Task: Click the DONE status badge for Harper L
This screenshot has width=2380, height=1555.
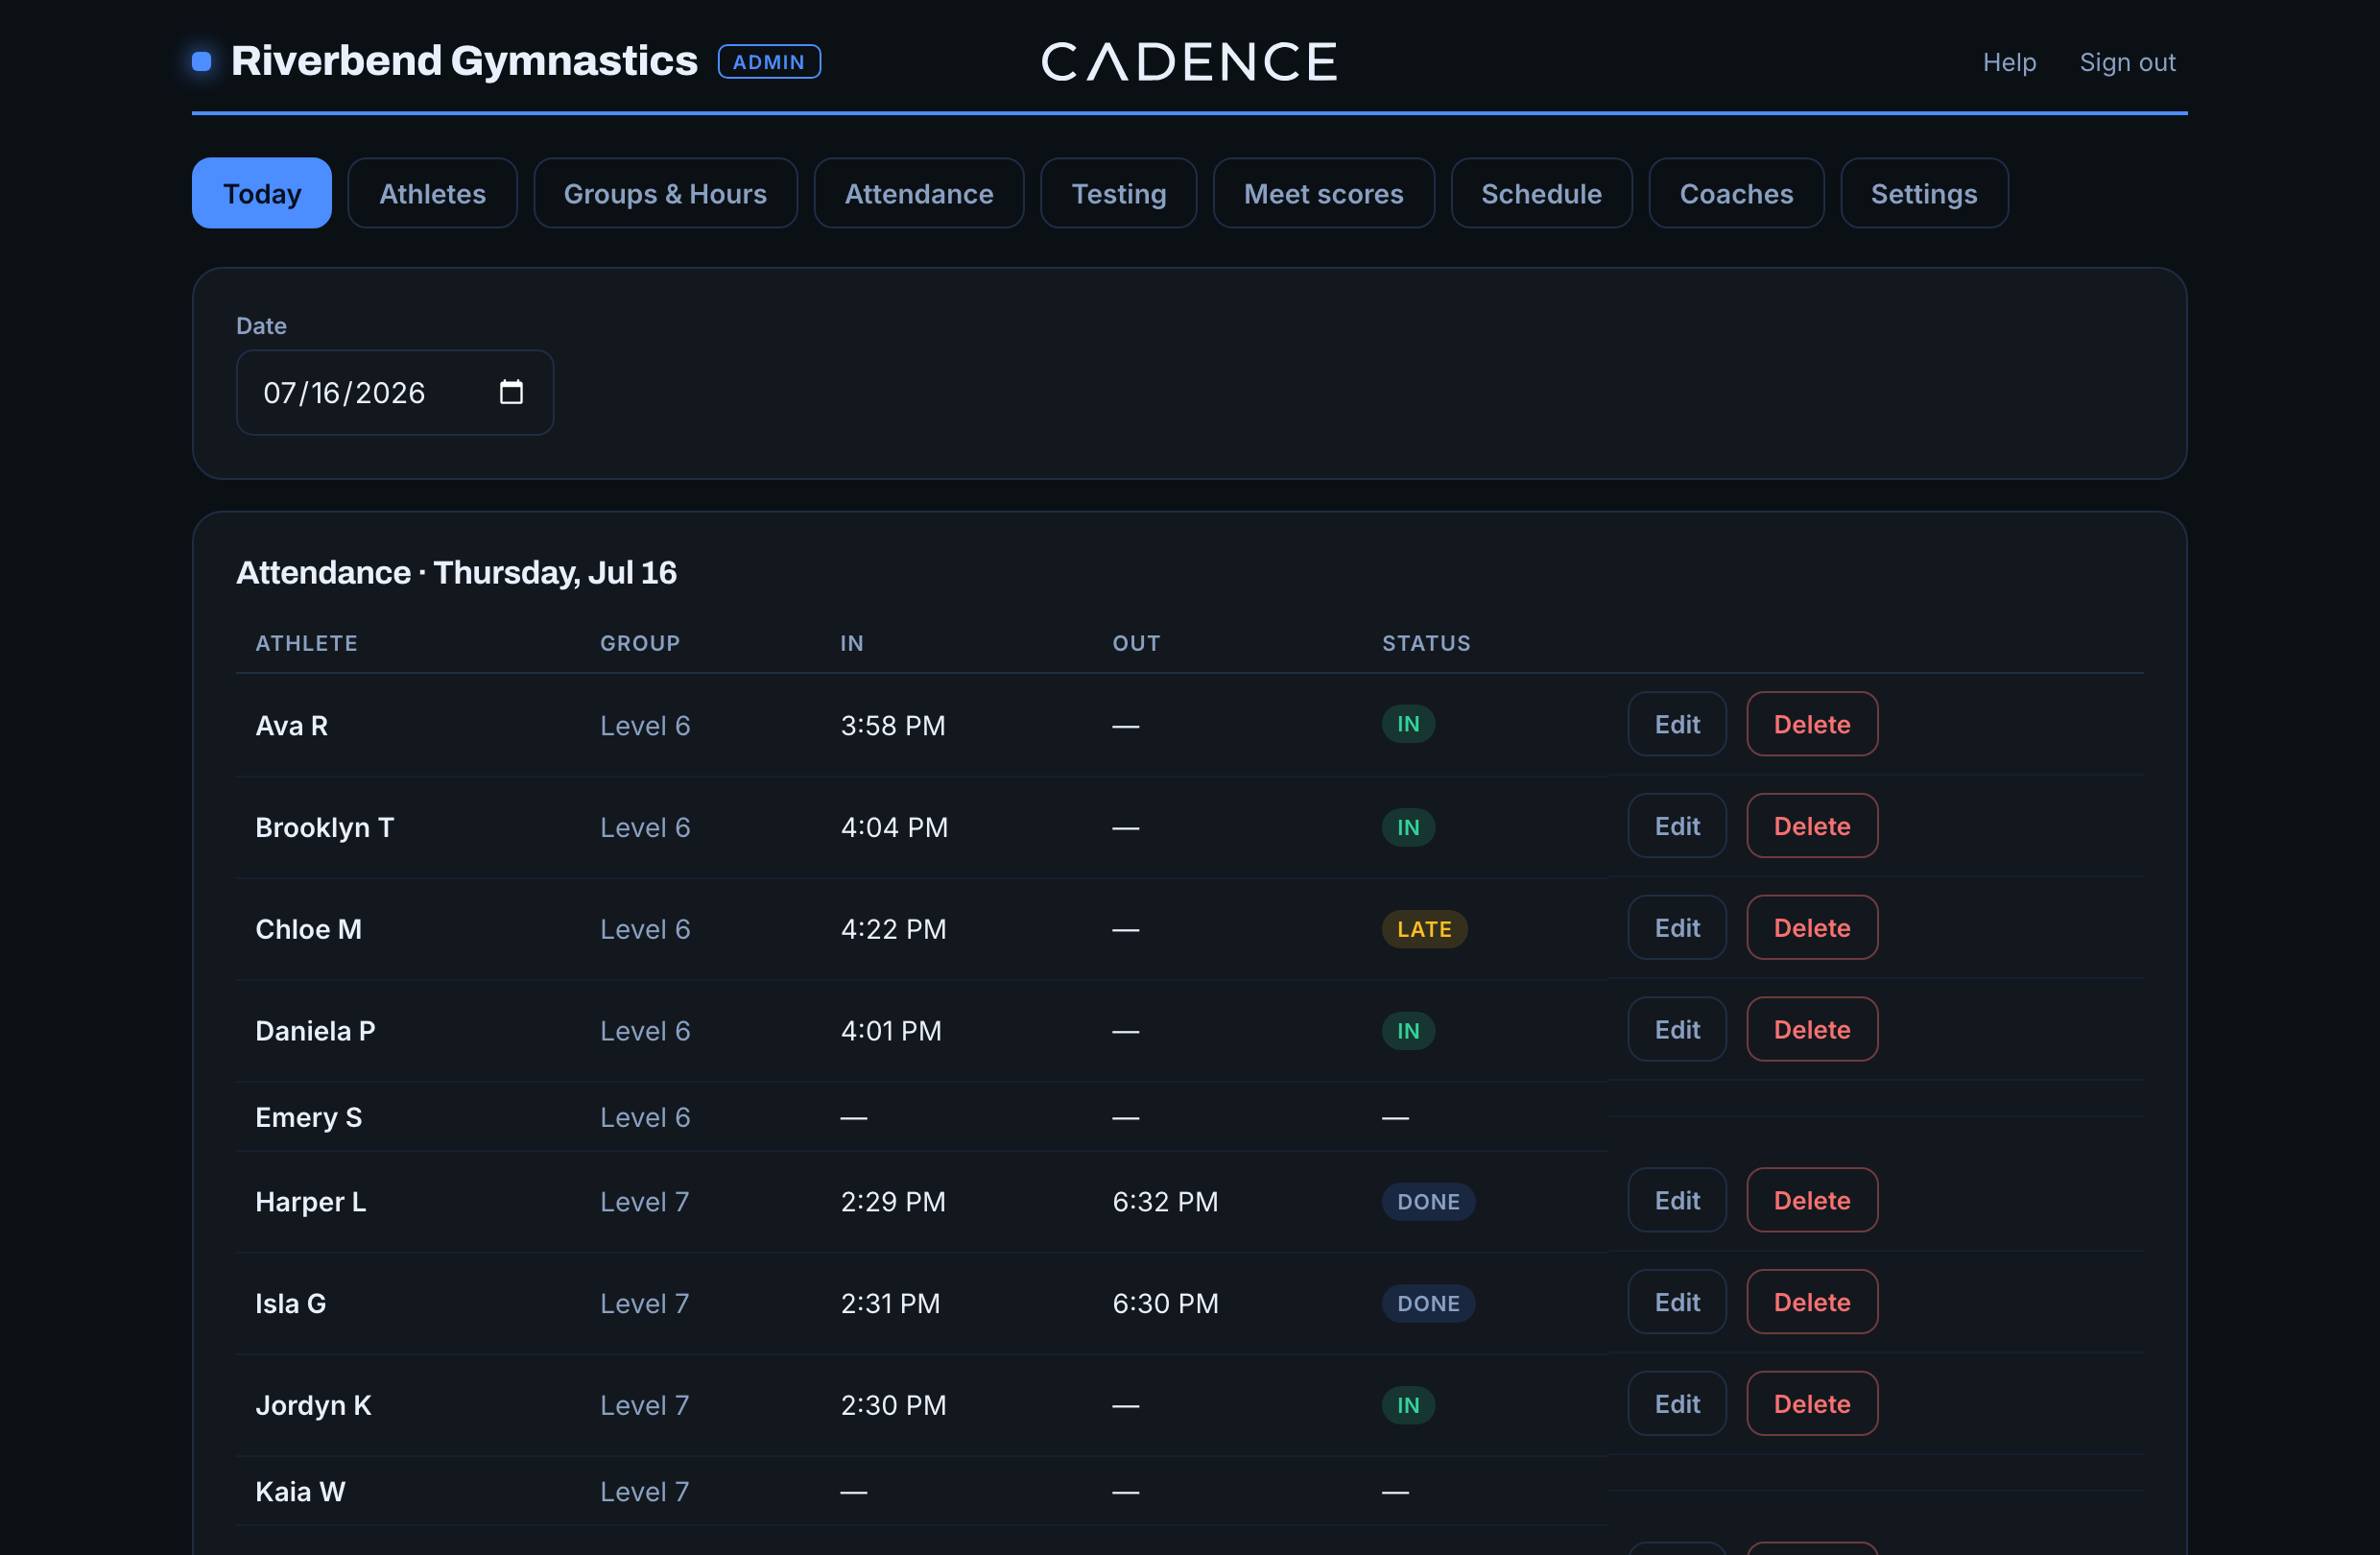Action: (x=1428, y=1201)
